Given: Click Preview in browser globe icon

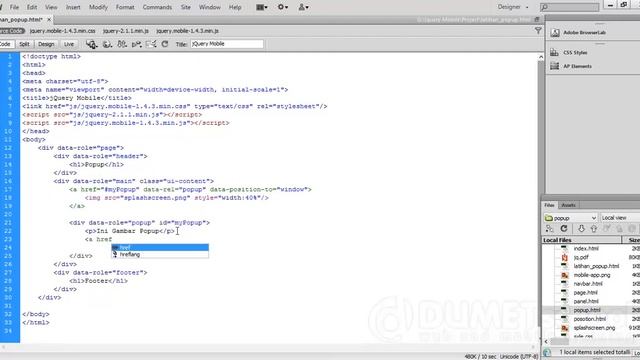Looking at the screenshot, I should point(107,44).
